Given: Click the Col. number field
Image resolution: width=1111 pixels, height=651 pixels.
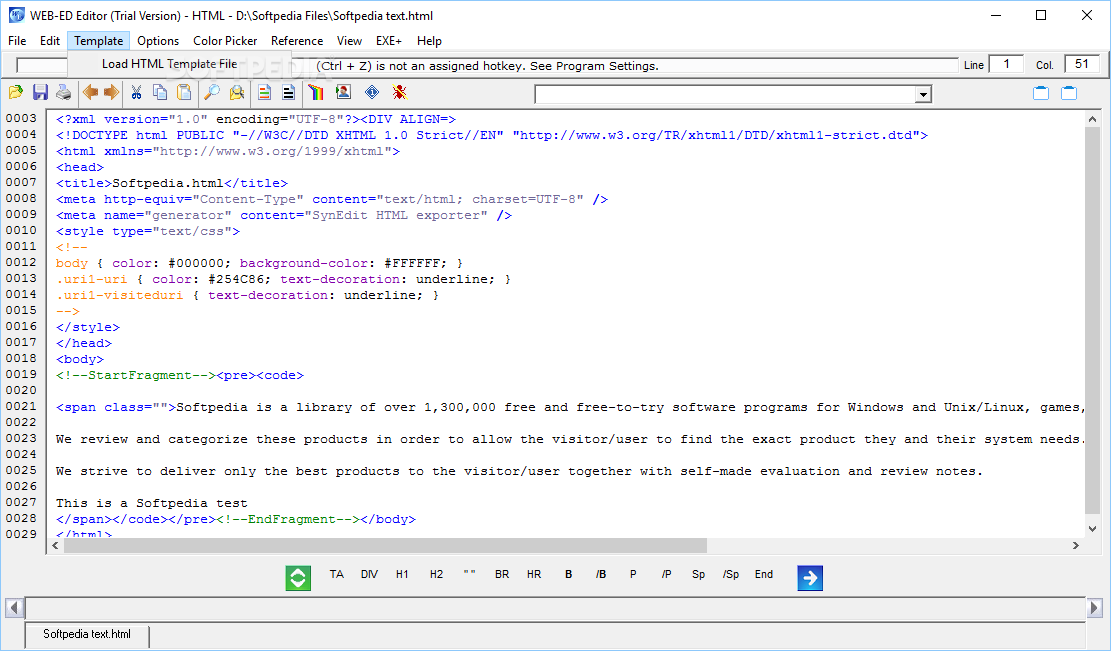Looking at the screenshot, I should [x=1082, y=64].
